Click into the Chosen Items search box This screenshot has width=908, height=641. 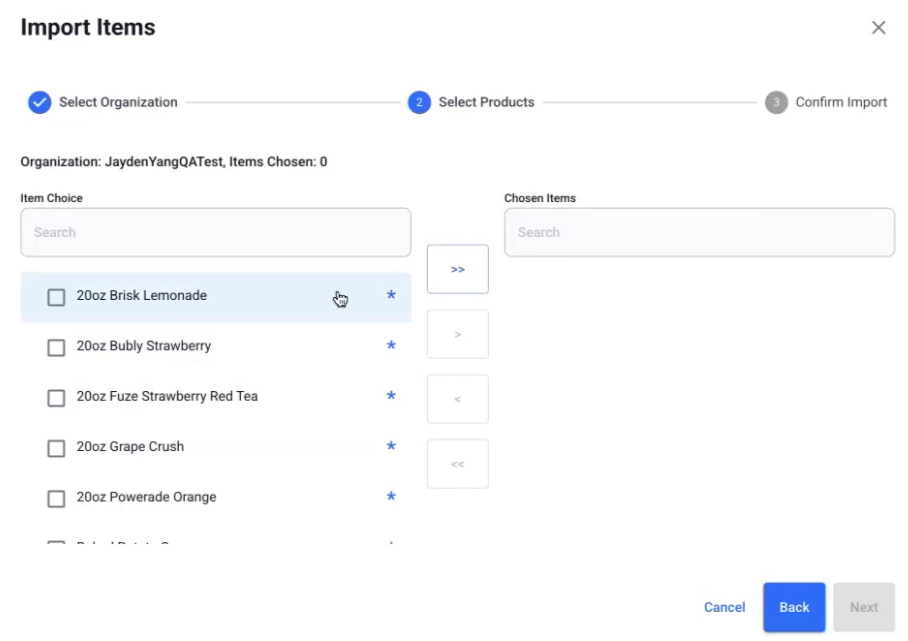point(699,232)
